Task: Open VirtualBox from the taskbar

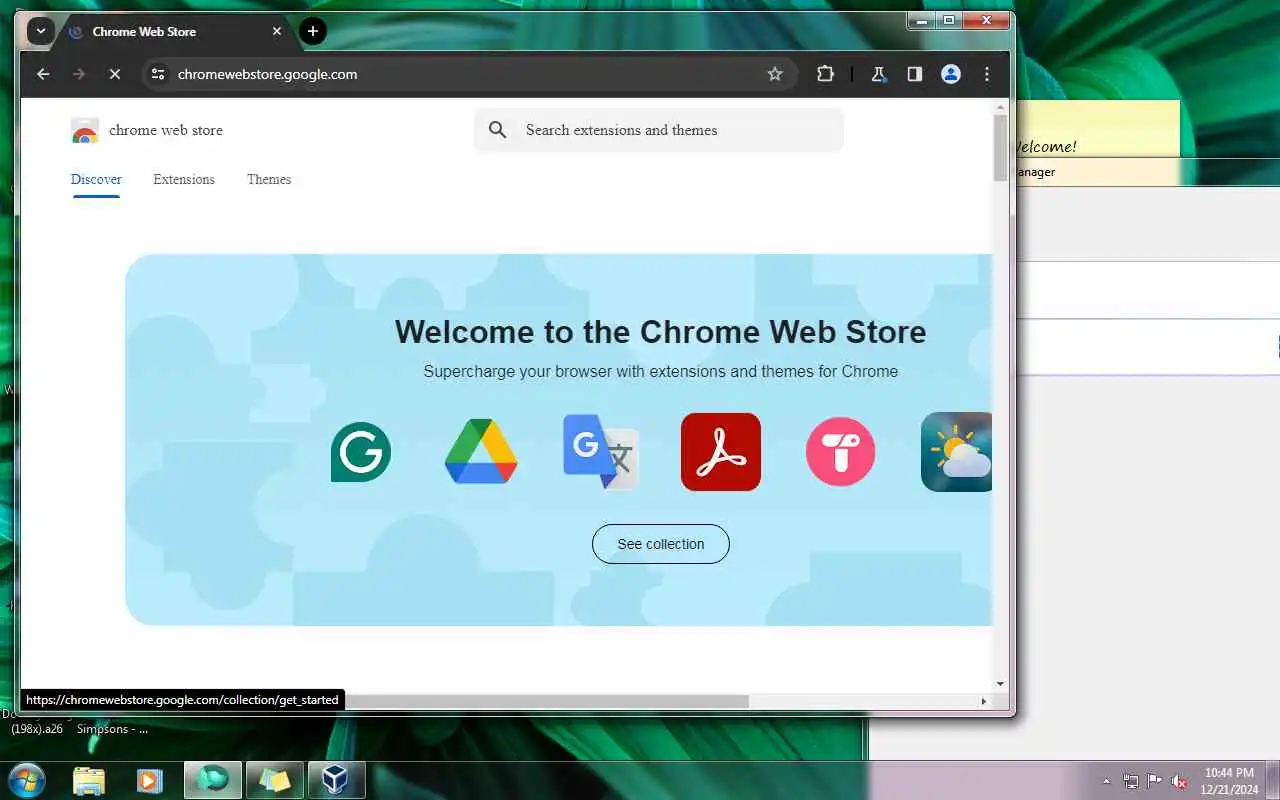Action: [x=337, y=780]
